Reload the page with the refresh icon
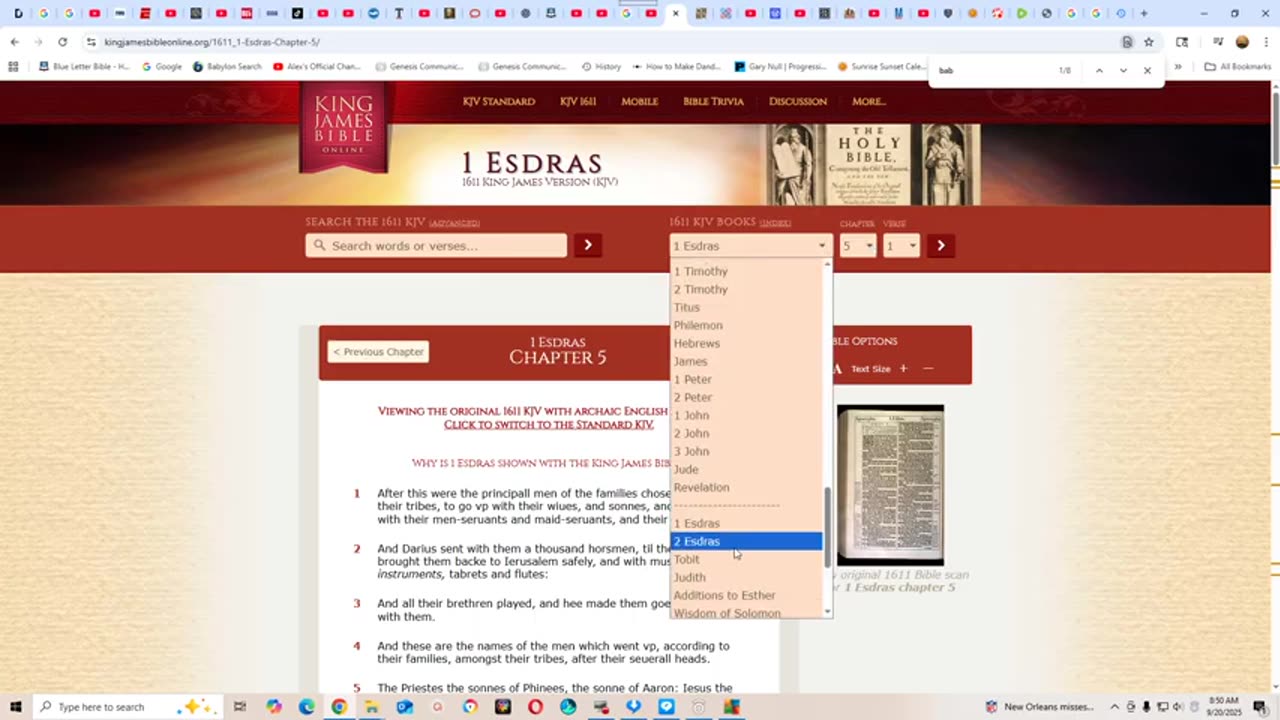Screen dimensions: 1280x720 [x=62, y=42]
